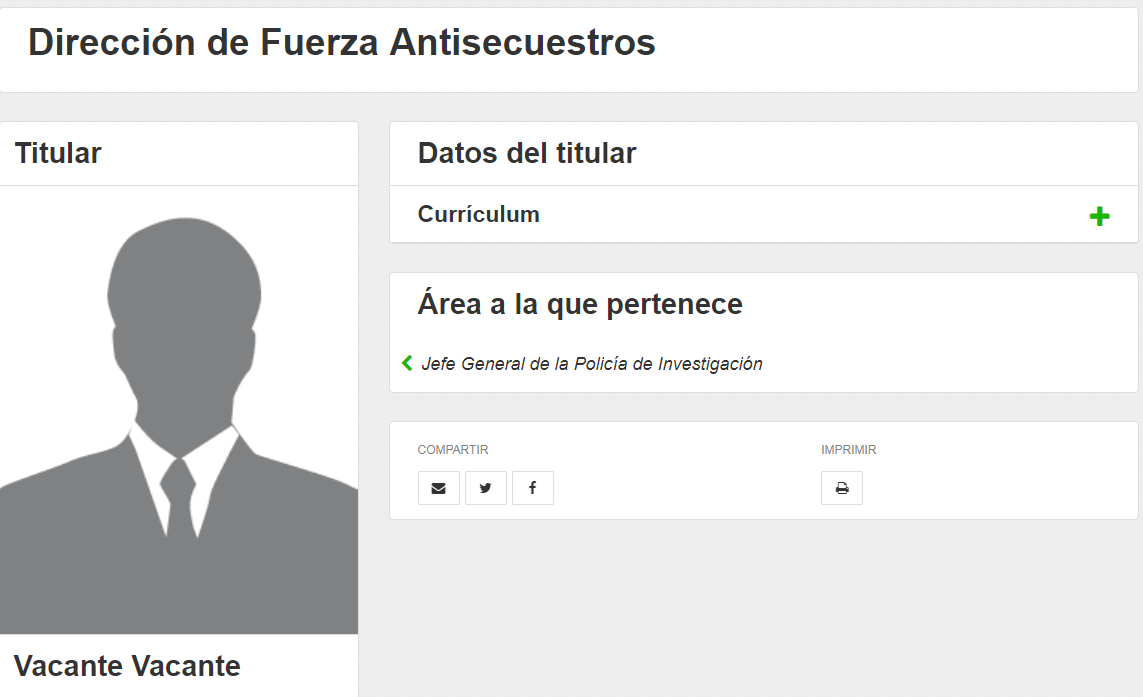Click empty space in the Currículum row
Image resolution: width=1143 pixels, height=697 pixels.
(800, 214)
